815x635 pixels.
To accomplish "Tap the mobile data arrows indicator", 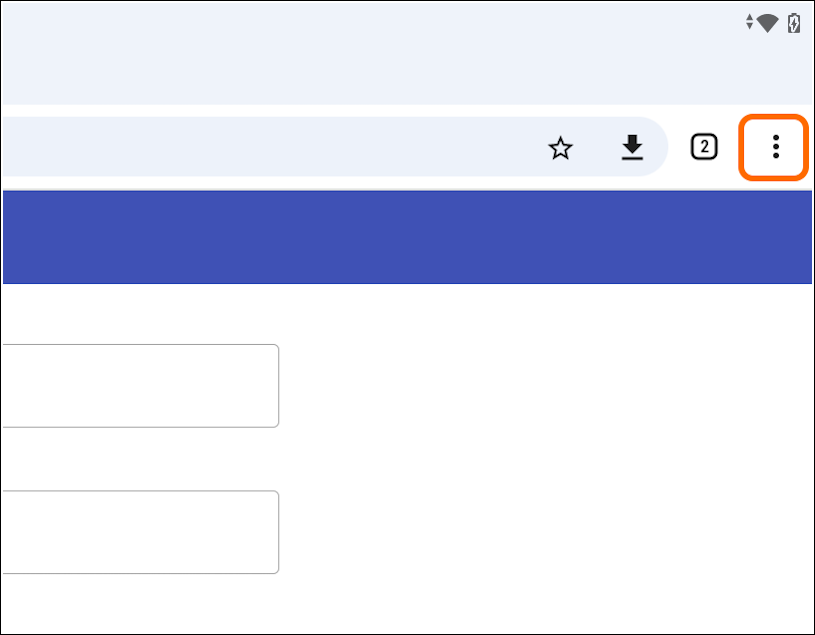I will pyautogui.click(x=749, y=22).
